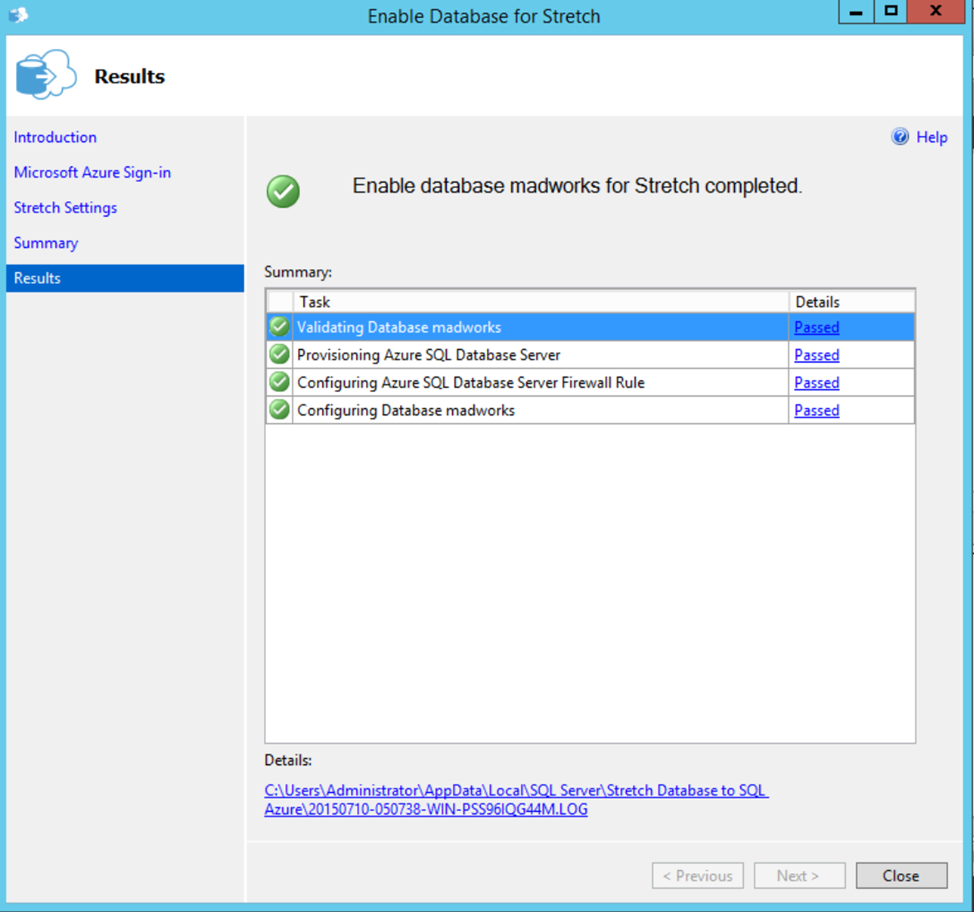Viewport: 974px width, 912px height.
Task: Open the Help link
Action: [x=932, y=137]
